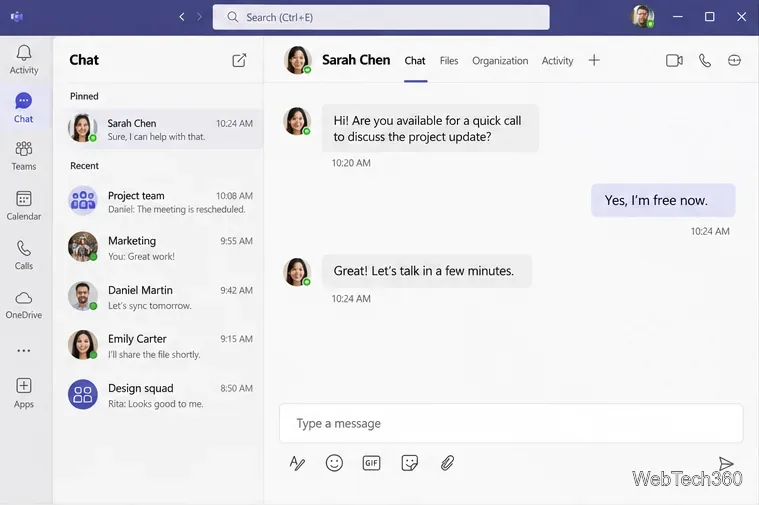The image size is (759, 505).
Task: Open the Daniel Martin conversation
Action: pyautogui.click(x=159, y=297)
